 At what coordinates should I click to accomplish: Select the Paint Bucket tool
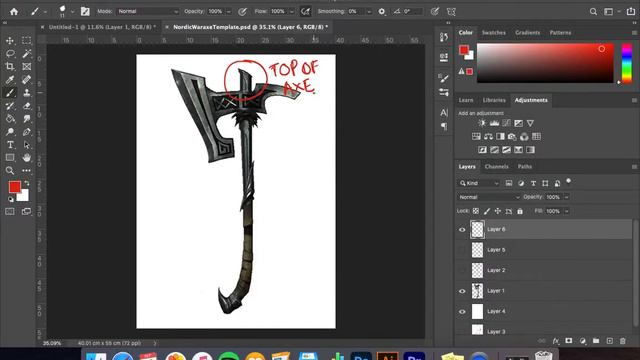[10, 119]
